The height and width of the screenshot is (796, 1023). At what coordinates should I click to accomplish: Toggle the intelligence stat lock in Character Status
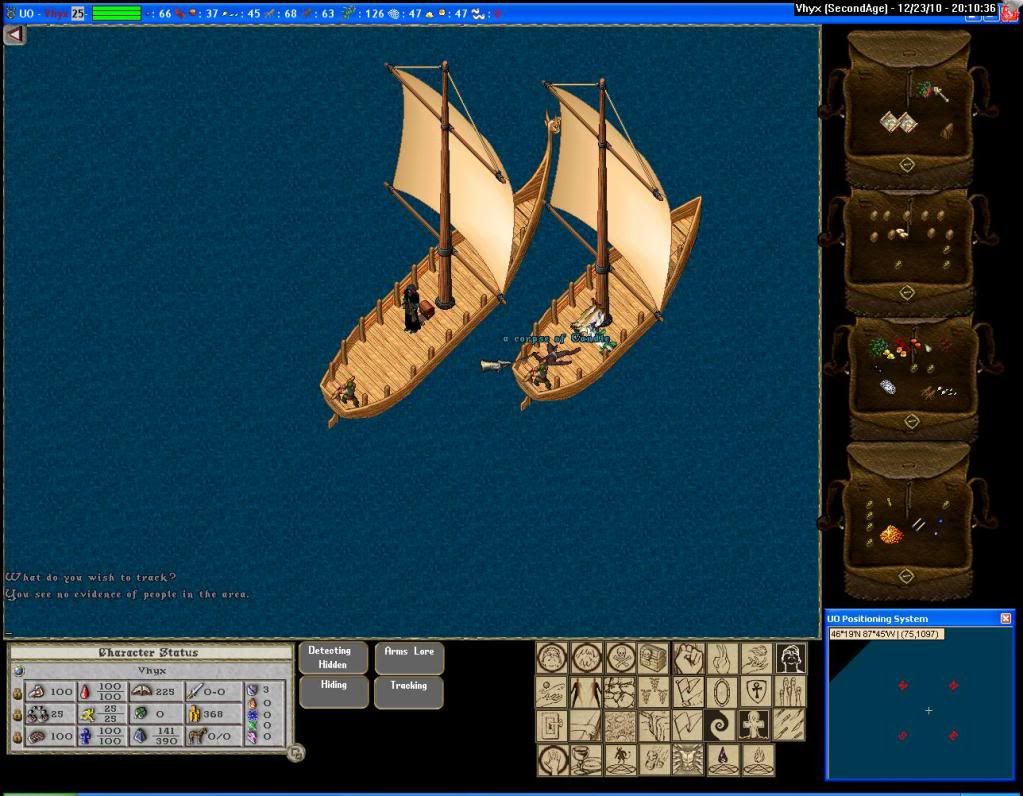point(18,737)
